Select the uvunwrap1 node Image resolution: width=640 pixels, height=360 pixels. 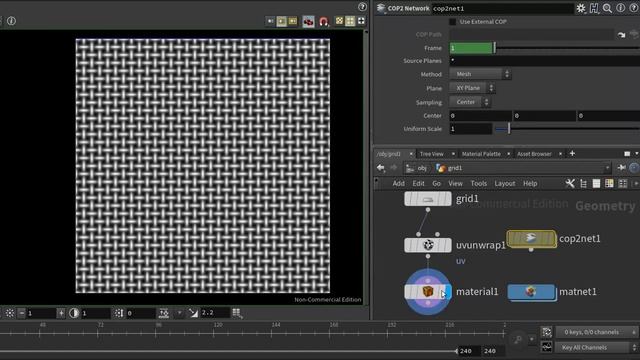point(428,245)
